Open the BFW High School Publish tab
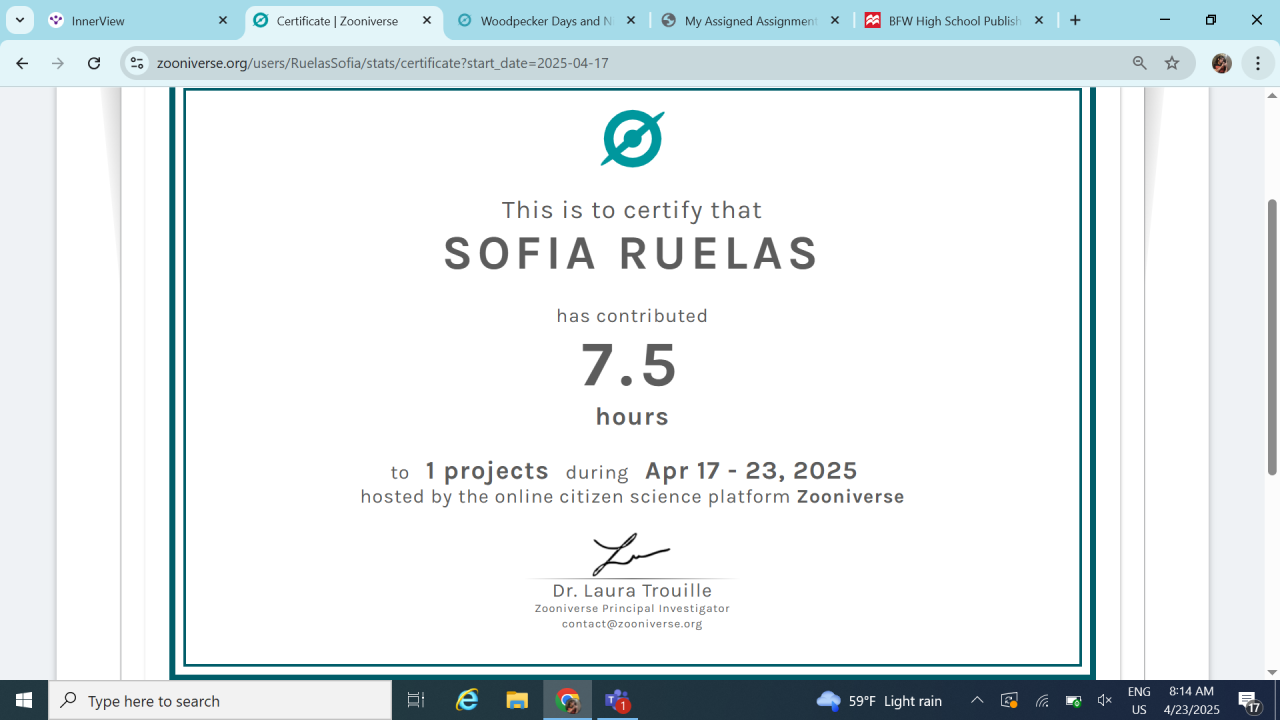The width and height of the screenshot is (1280, 720). pos(954,20)
